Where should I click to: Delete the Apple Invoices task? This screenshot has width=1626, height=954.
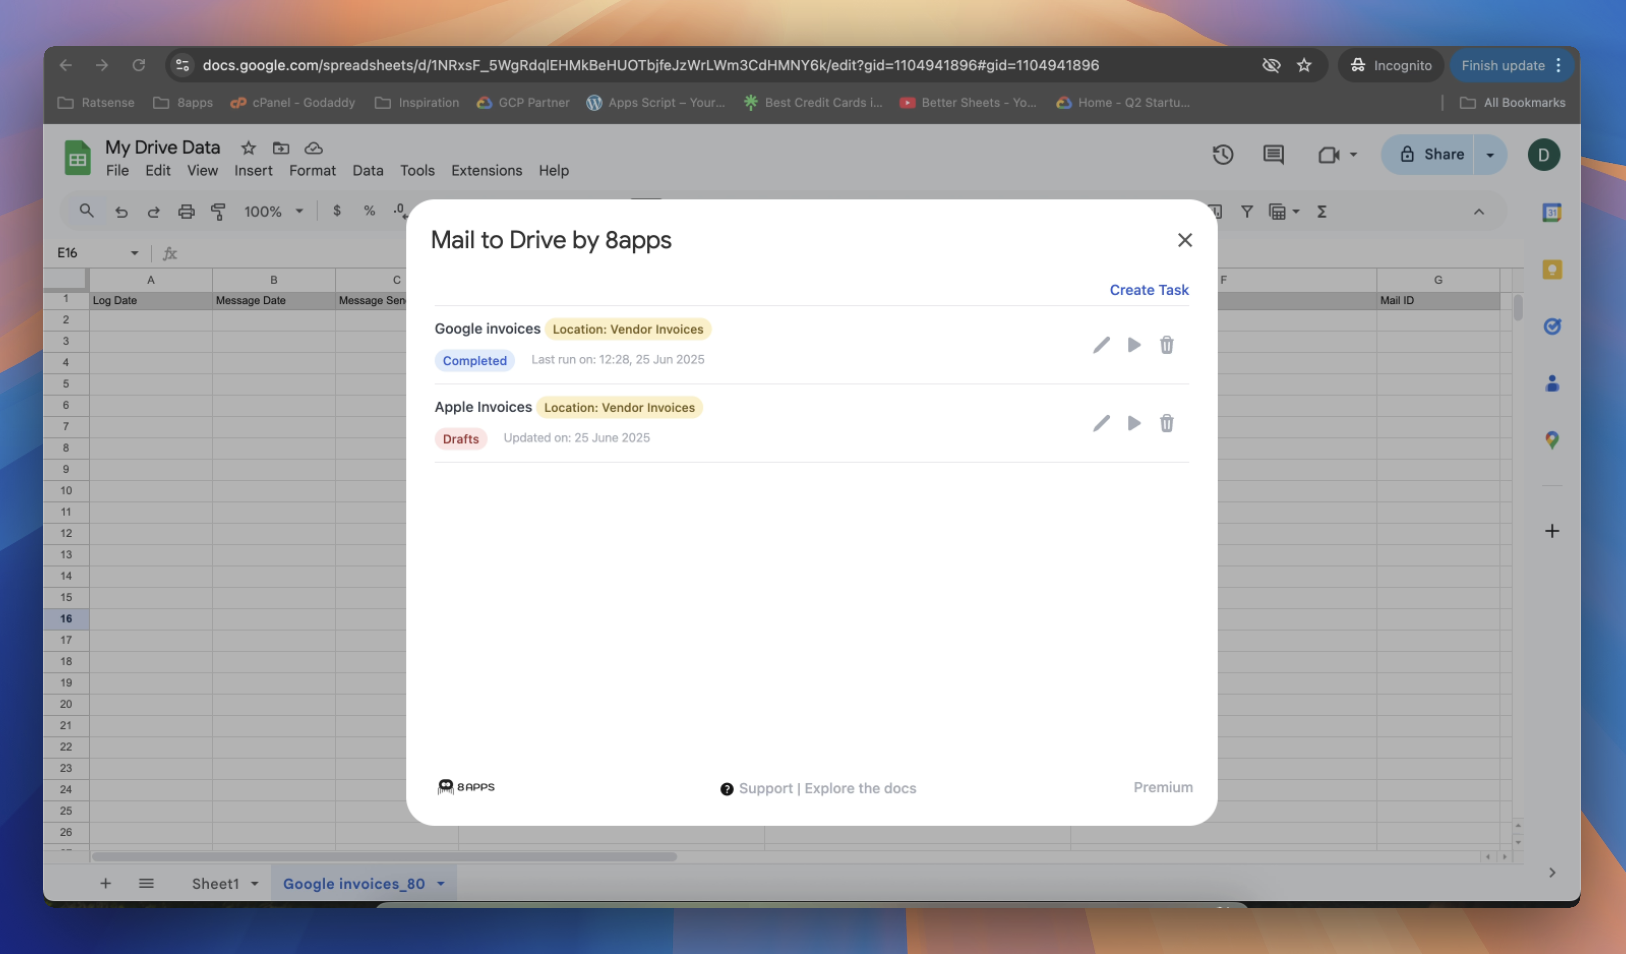click(1166, 423)
